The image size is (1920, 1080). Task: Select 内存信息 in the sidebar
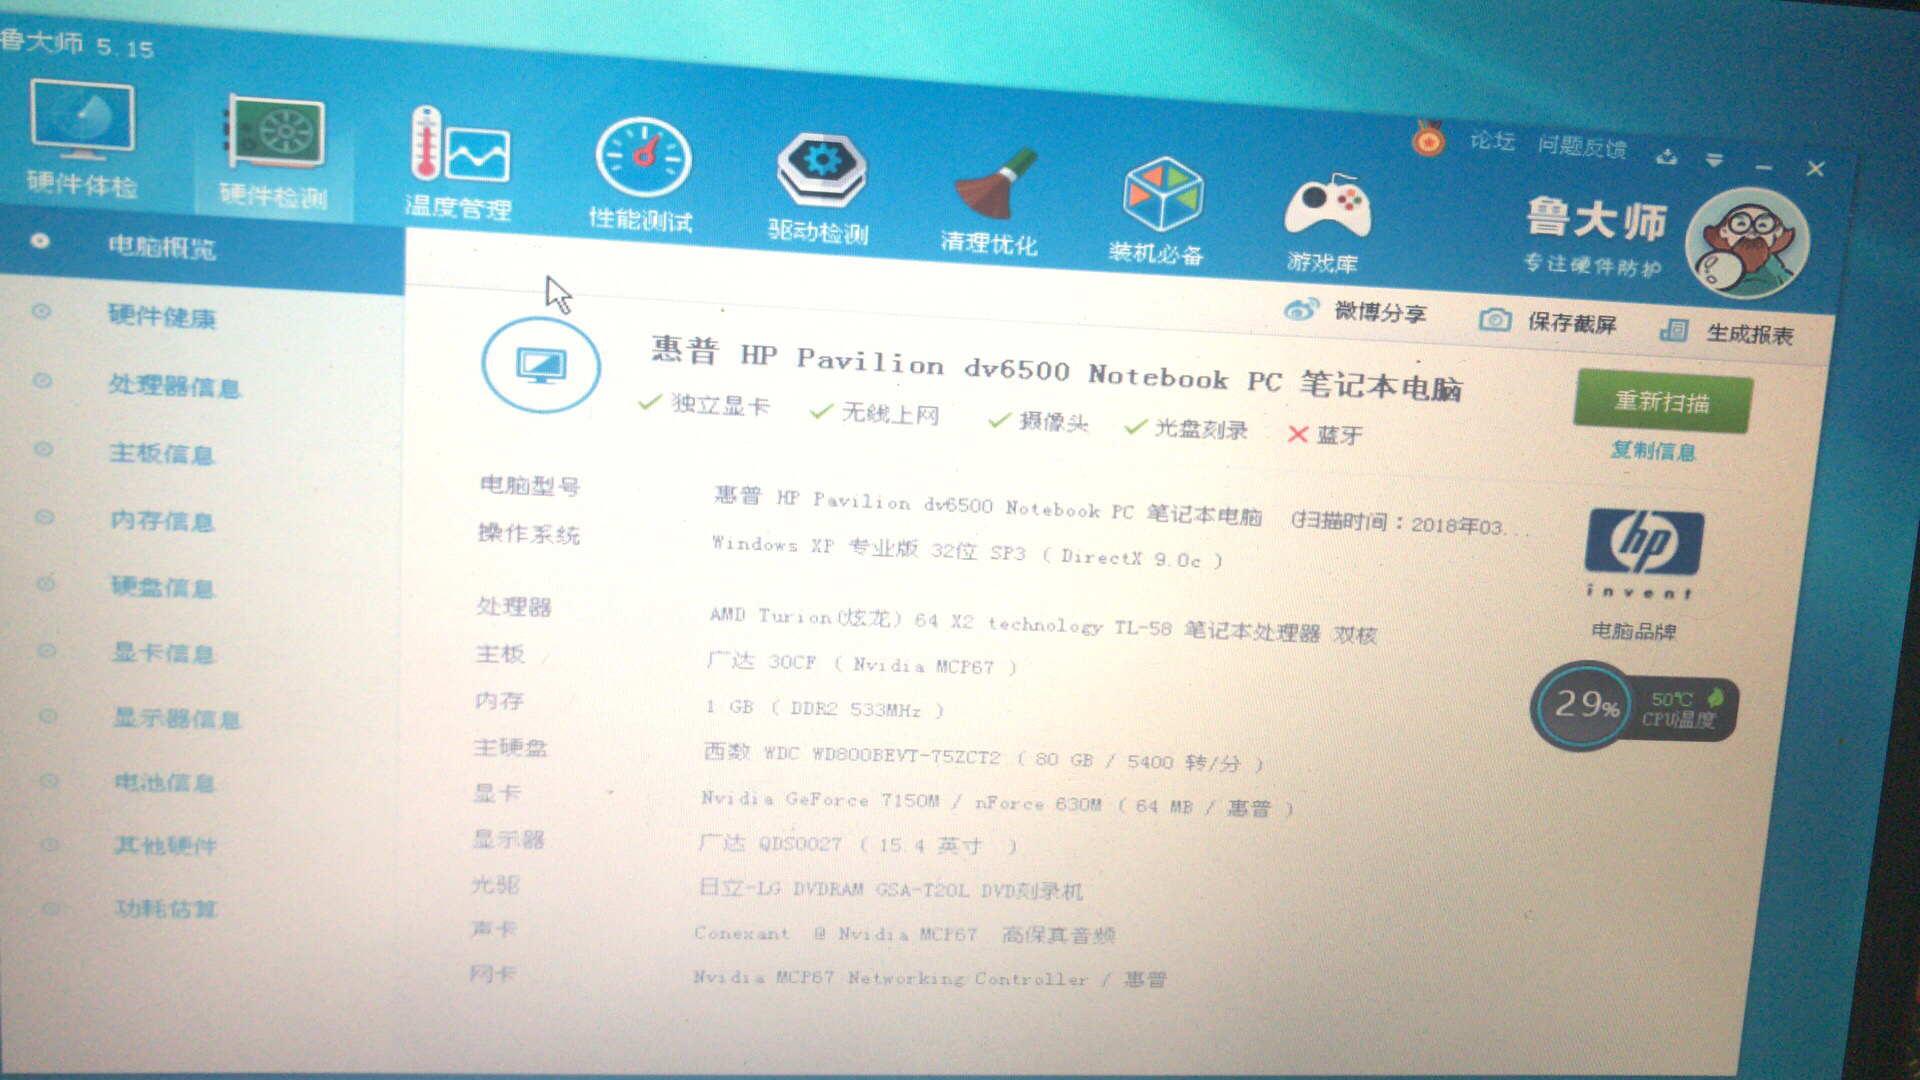162,520
